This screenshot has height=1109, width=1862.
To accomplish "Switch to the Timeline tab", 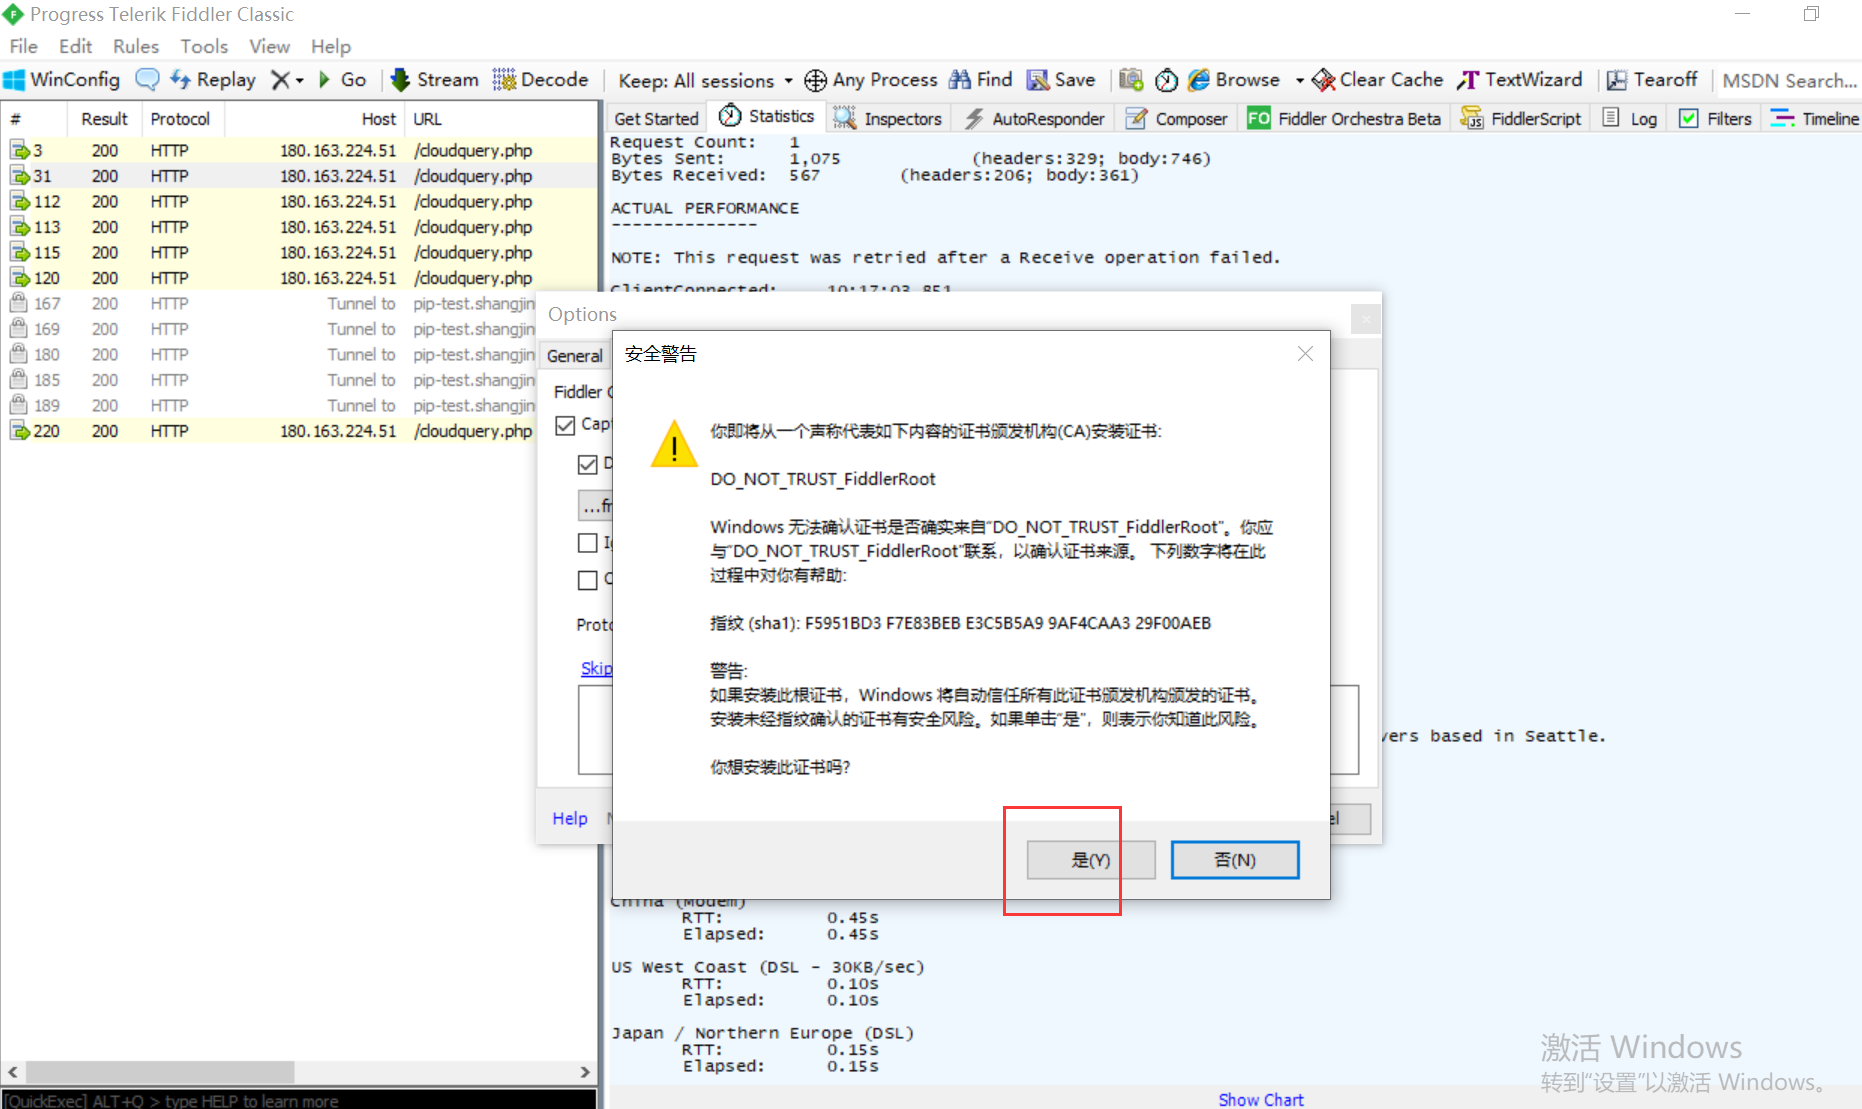I will (x=1815, y=118).
